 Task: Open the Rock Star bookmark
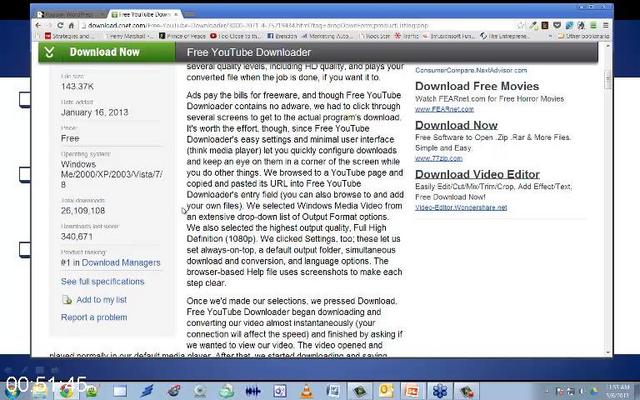click(375, 36)
